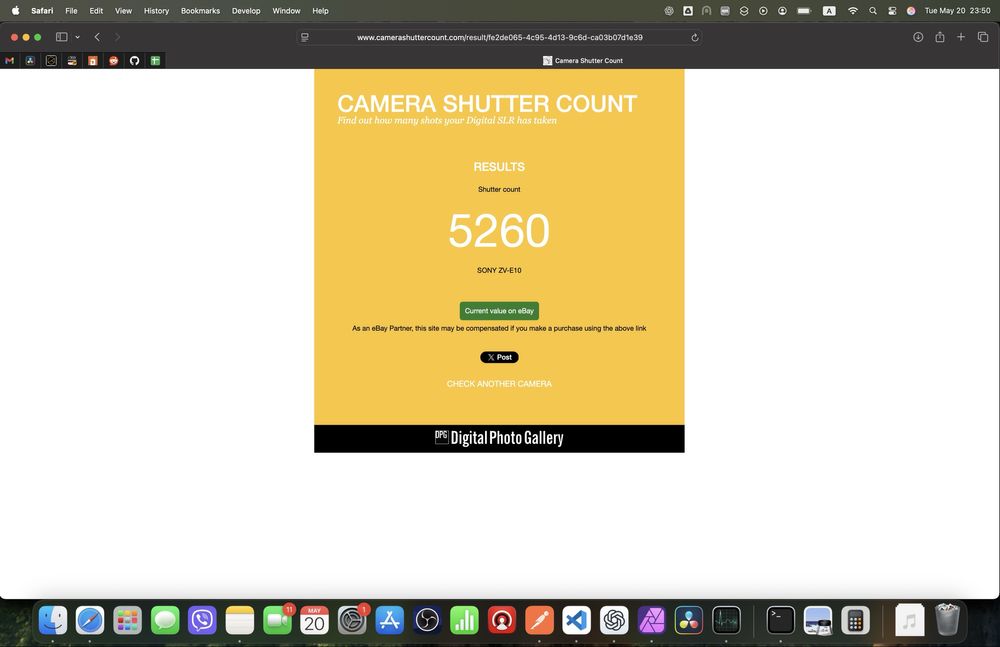Open the Window menu
The width and height of the screenshot is (1000, 647).
pos(286,11)
